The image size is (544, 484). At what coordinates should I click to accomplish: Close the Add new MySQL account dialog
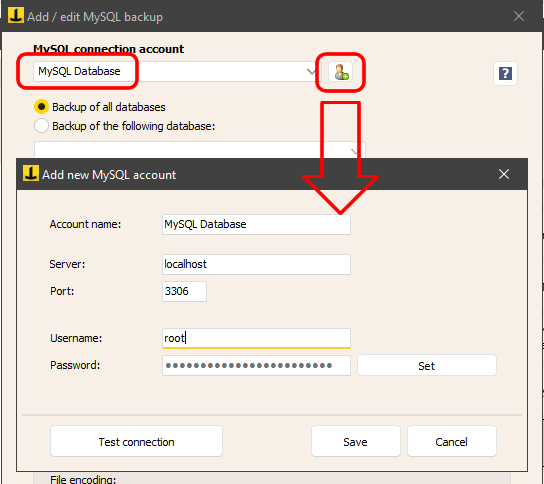(x=504, y=174)
